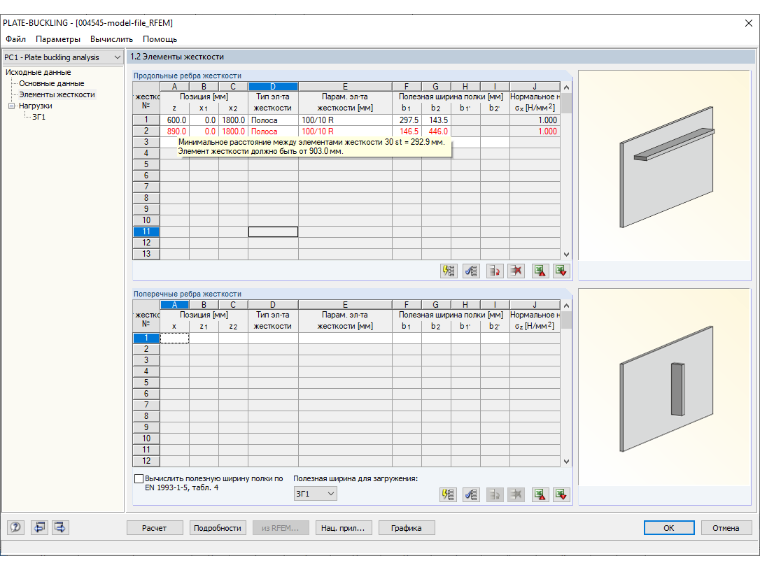Select column J header in longitudinal table
Viewport: 760px width, 570px height.
pyautogui.click(x=535, y=87)
